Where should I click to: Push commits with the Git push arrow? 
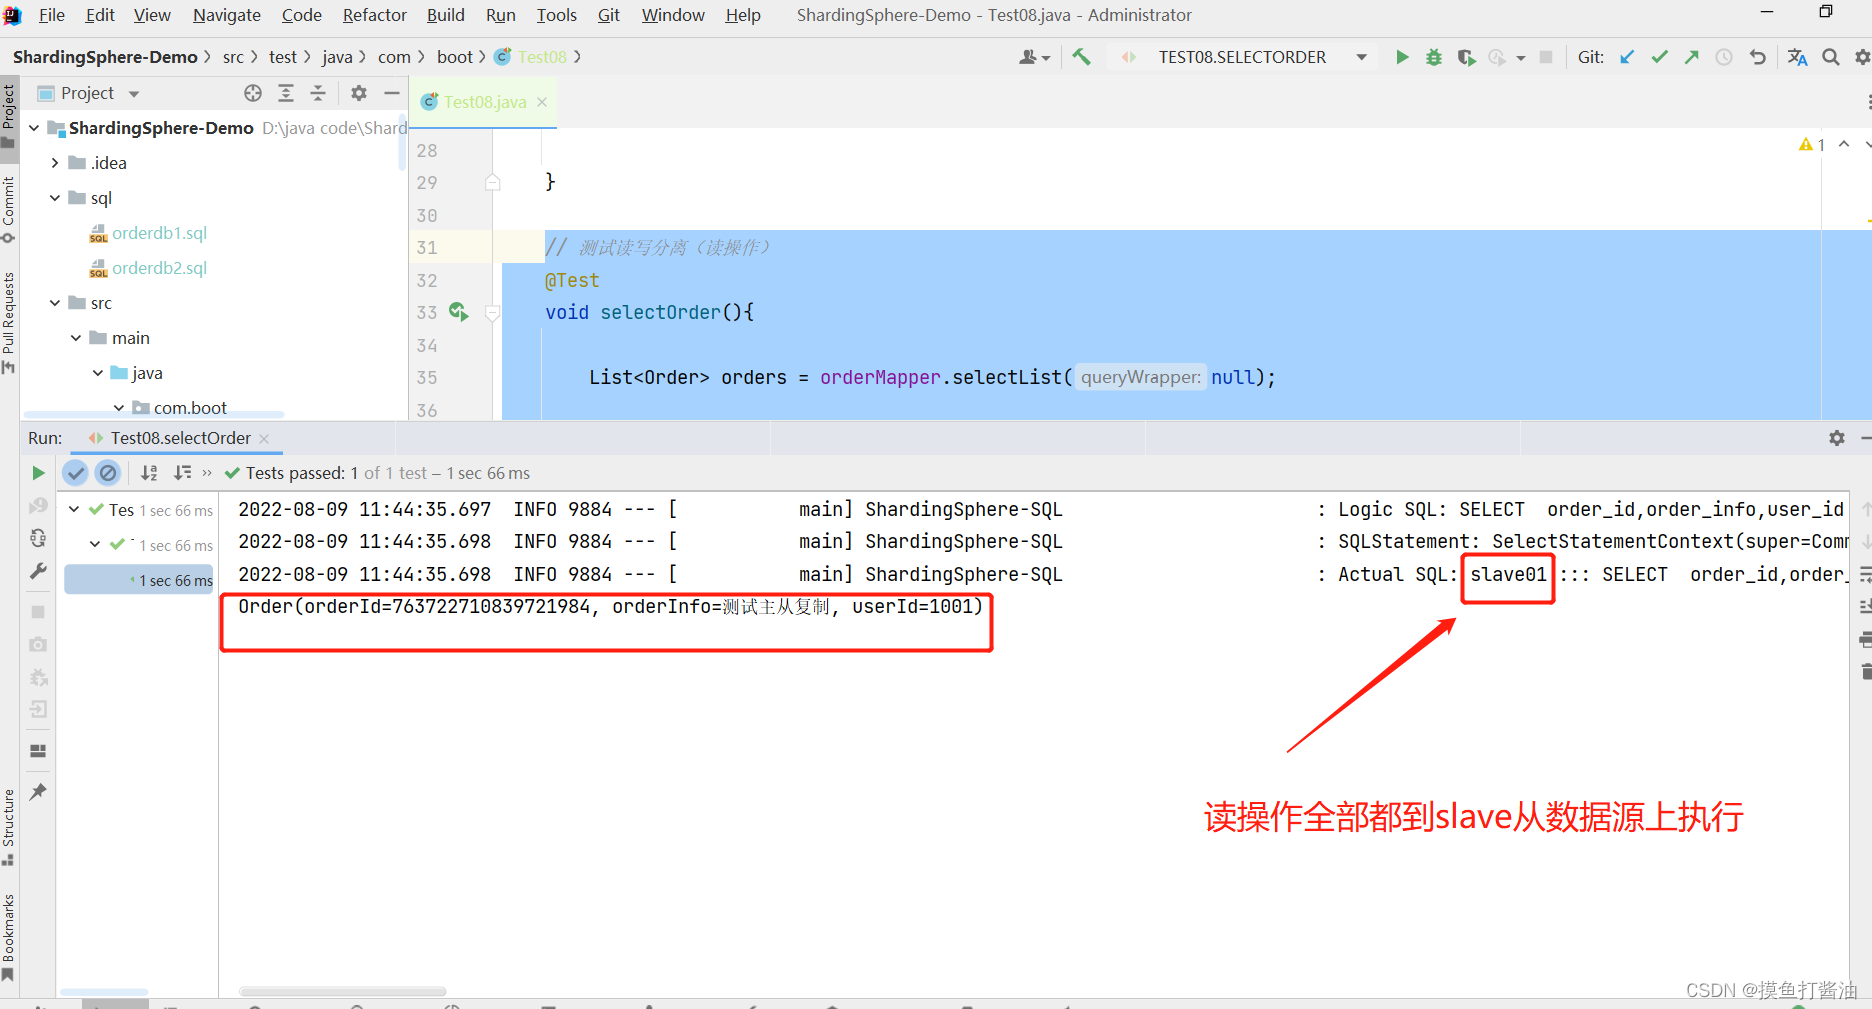click(1691, 57)
